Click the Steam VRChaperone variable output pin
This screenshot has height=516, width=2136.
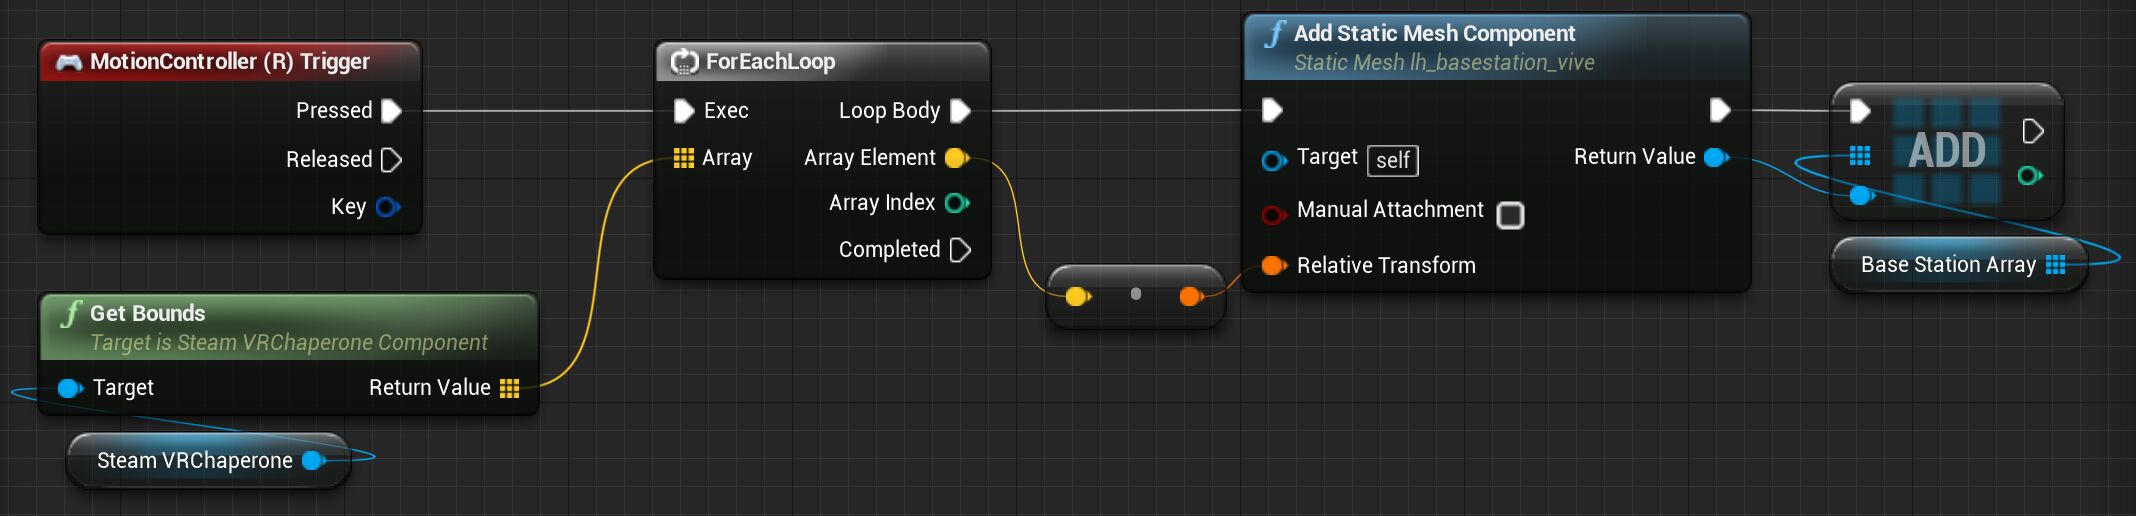[314, 460]
